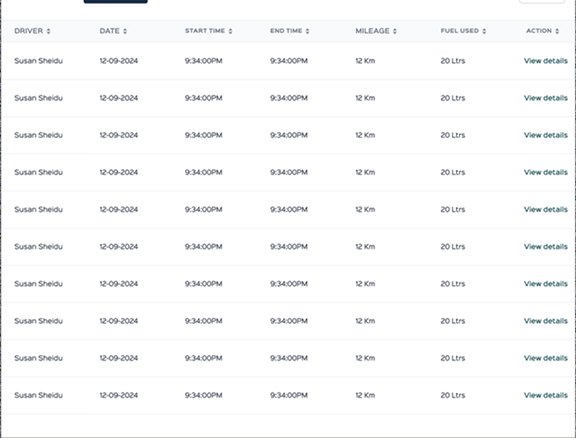Viewport: 576px width, 438px height.
Task: Toggle sorting on Start Time column
Action: 230,31
